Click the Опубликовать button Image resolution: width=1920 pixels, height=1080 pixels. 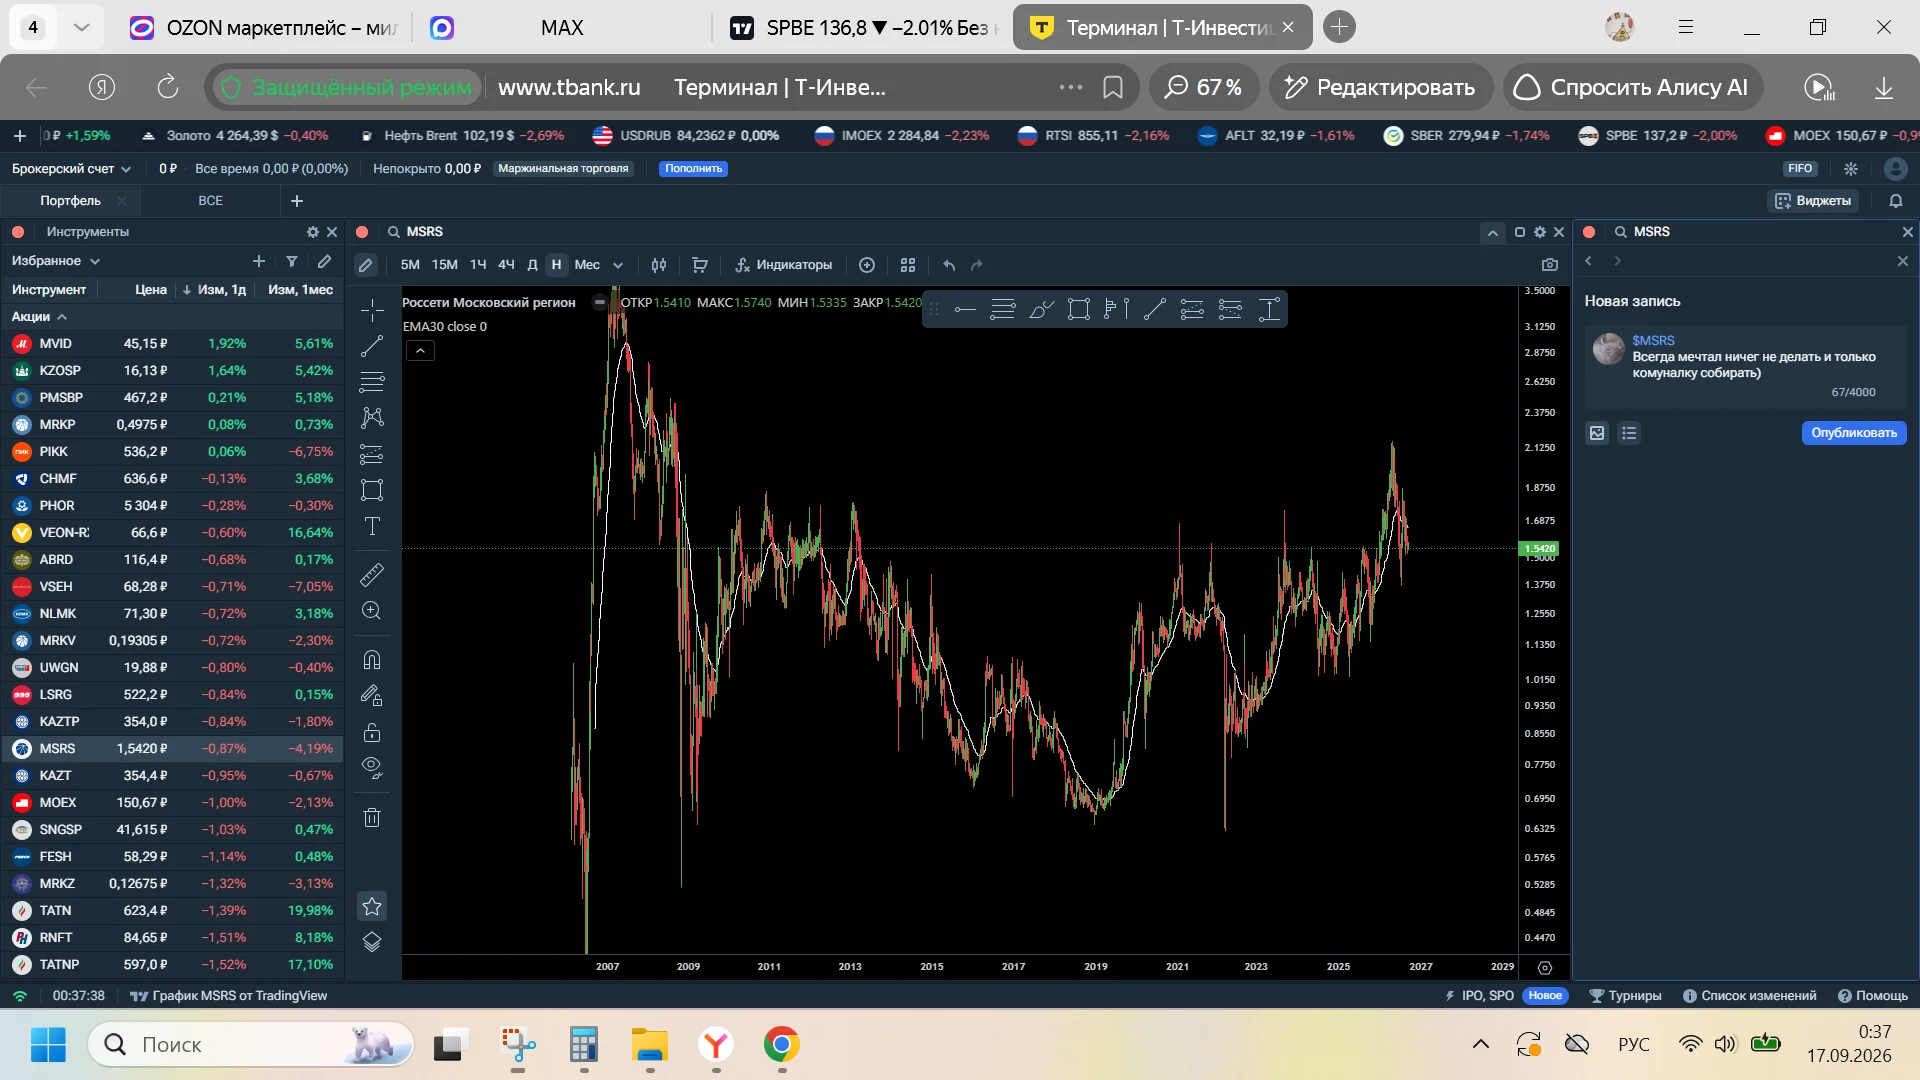pos(1854,433)
